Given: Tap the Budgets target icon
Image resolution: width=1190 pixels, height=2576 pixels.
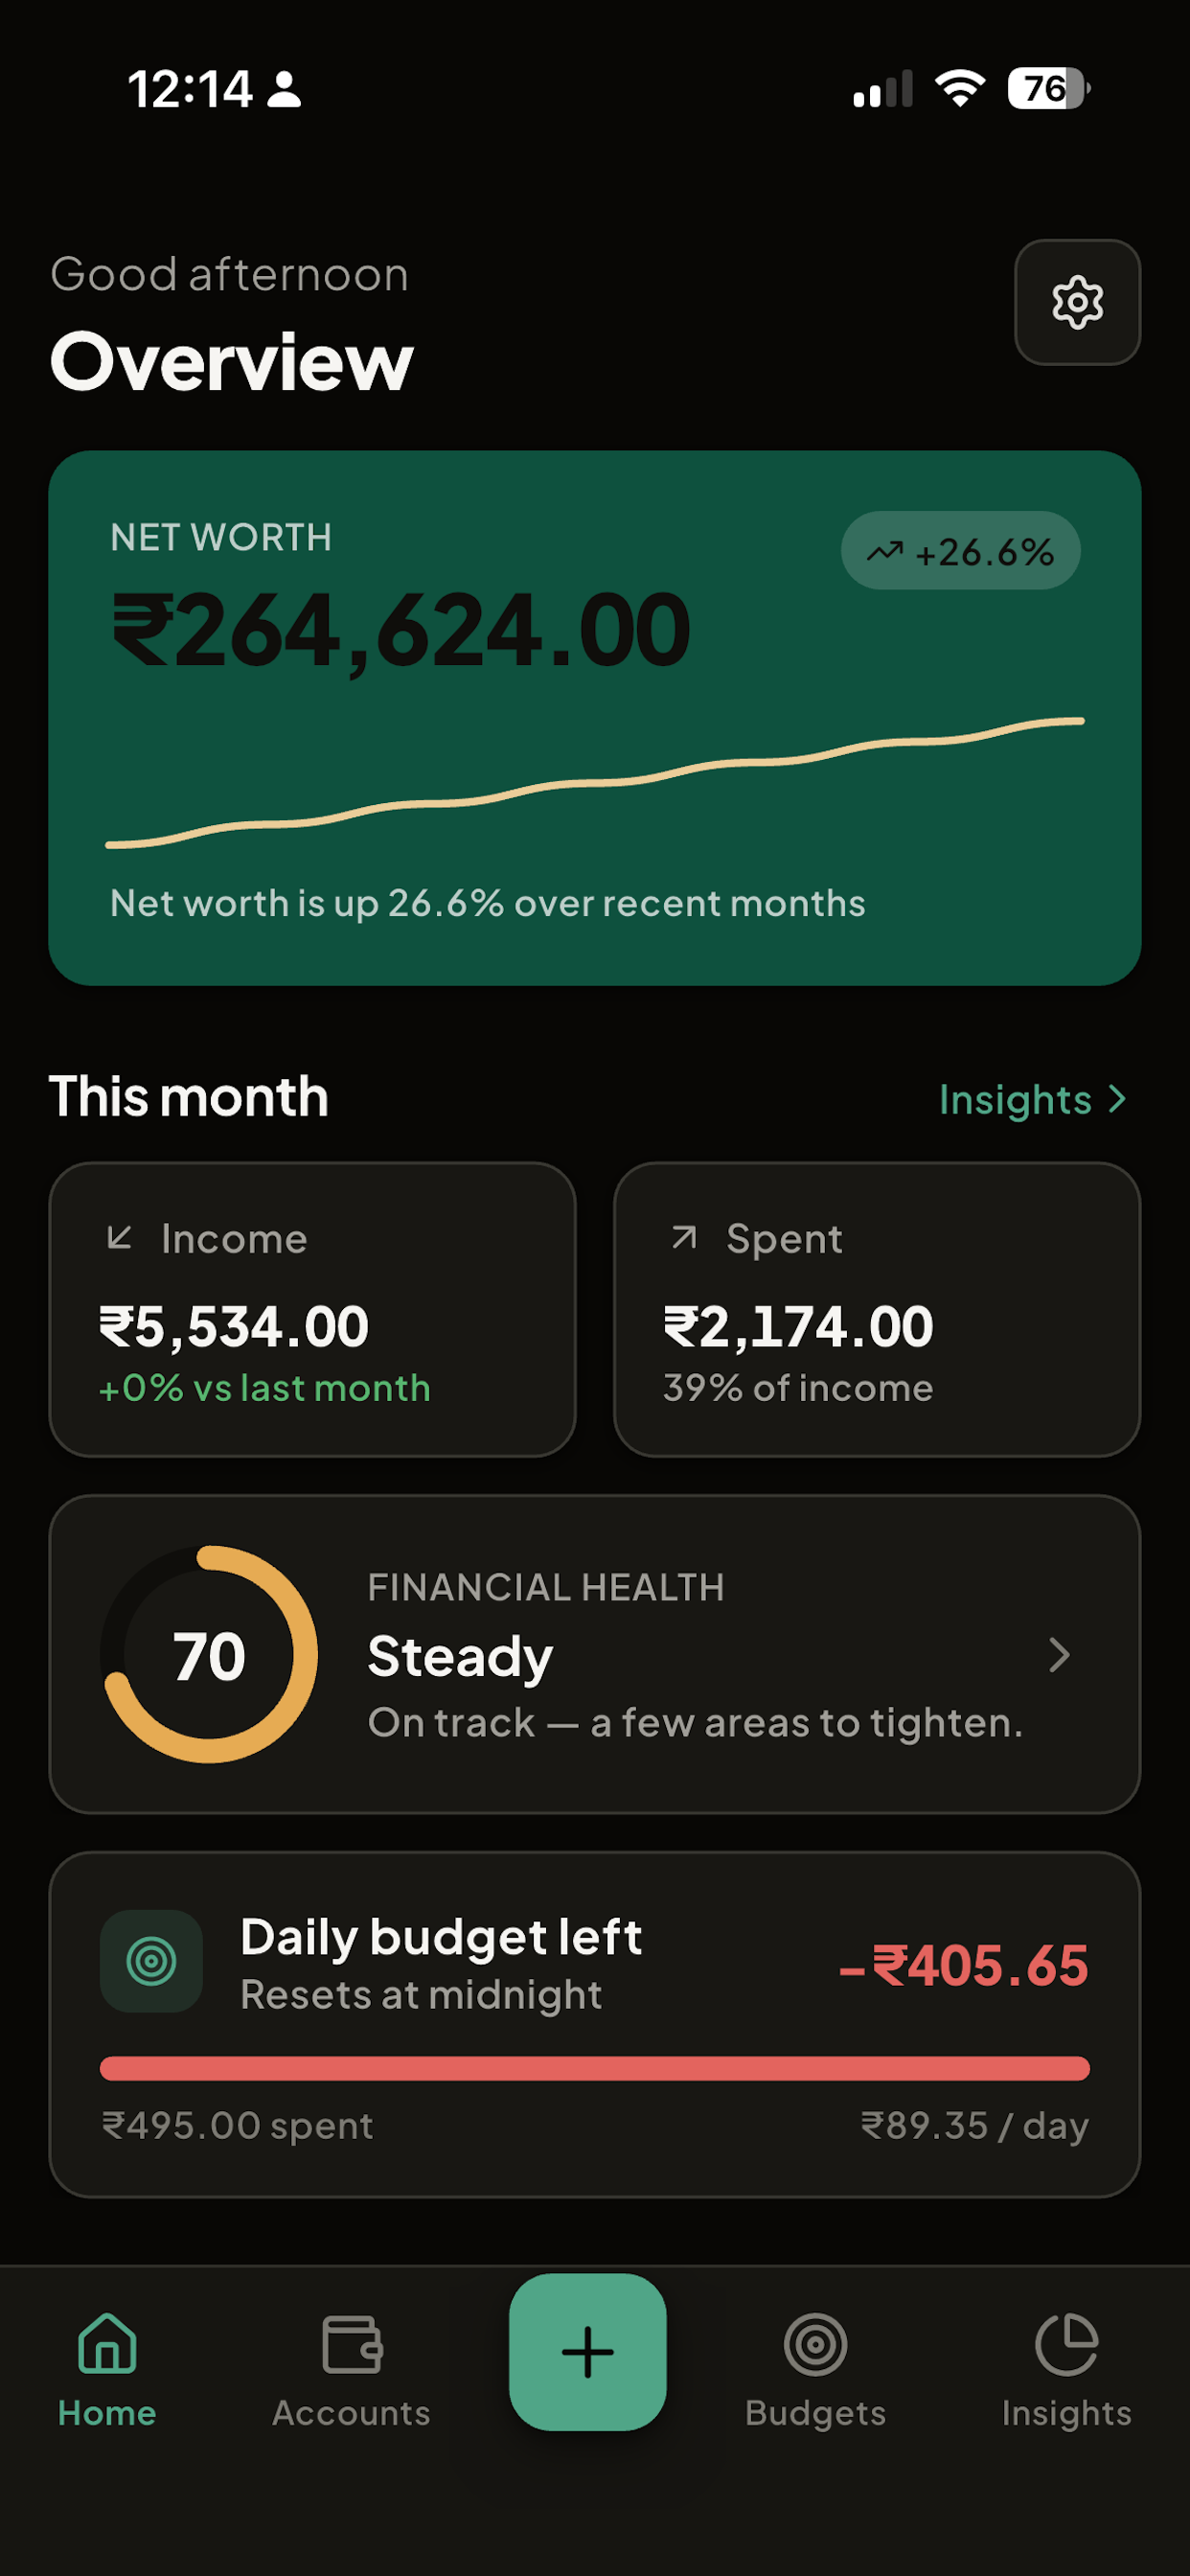Looking at the screenshot, I should coord(815,2344).
